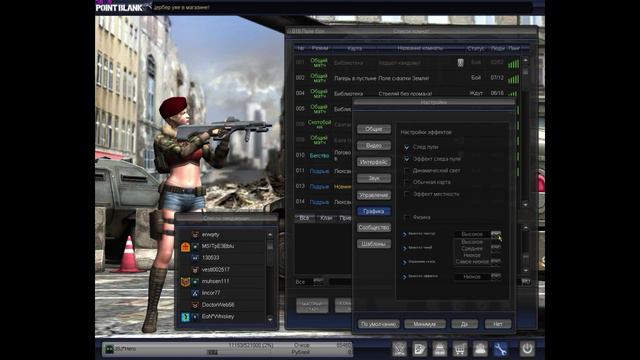Click the wrench settings icon in bottom toolbar

point(500,349)
